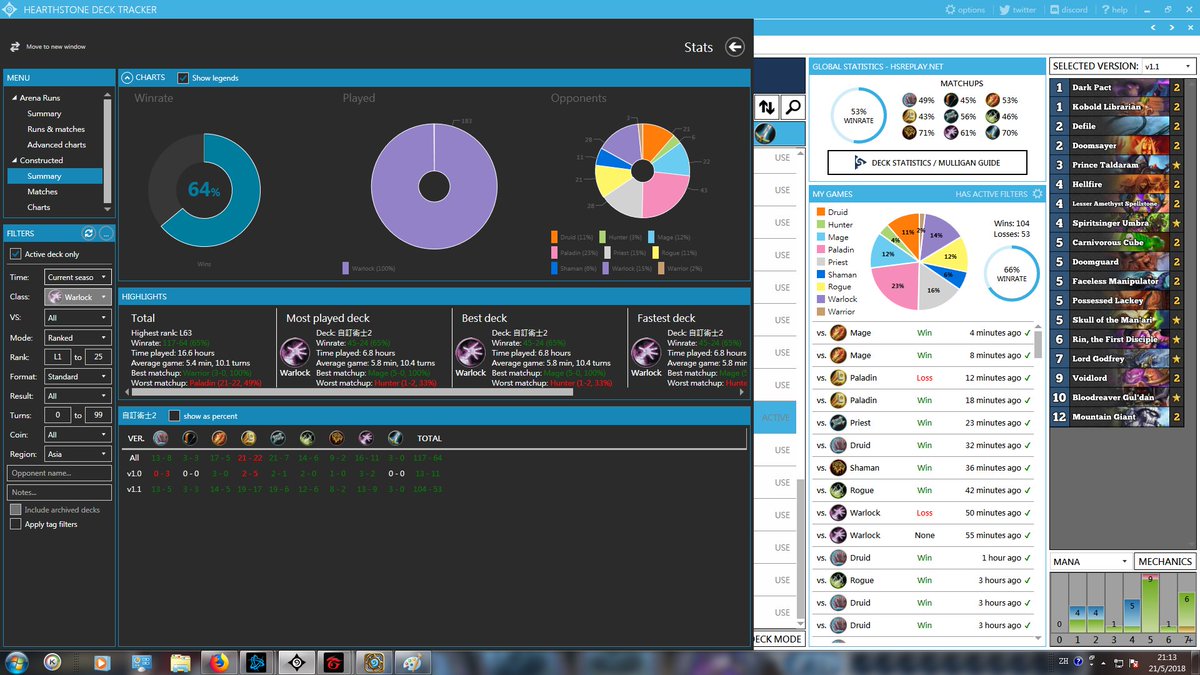
Task: Click the back arrow next to Stats
Action: pos(735,47)
